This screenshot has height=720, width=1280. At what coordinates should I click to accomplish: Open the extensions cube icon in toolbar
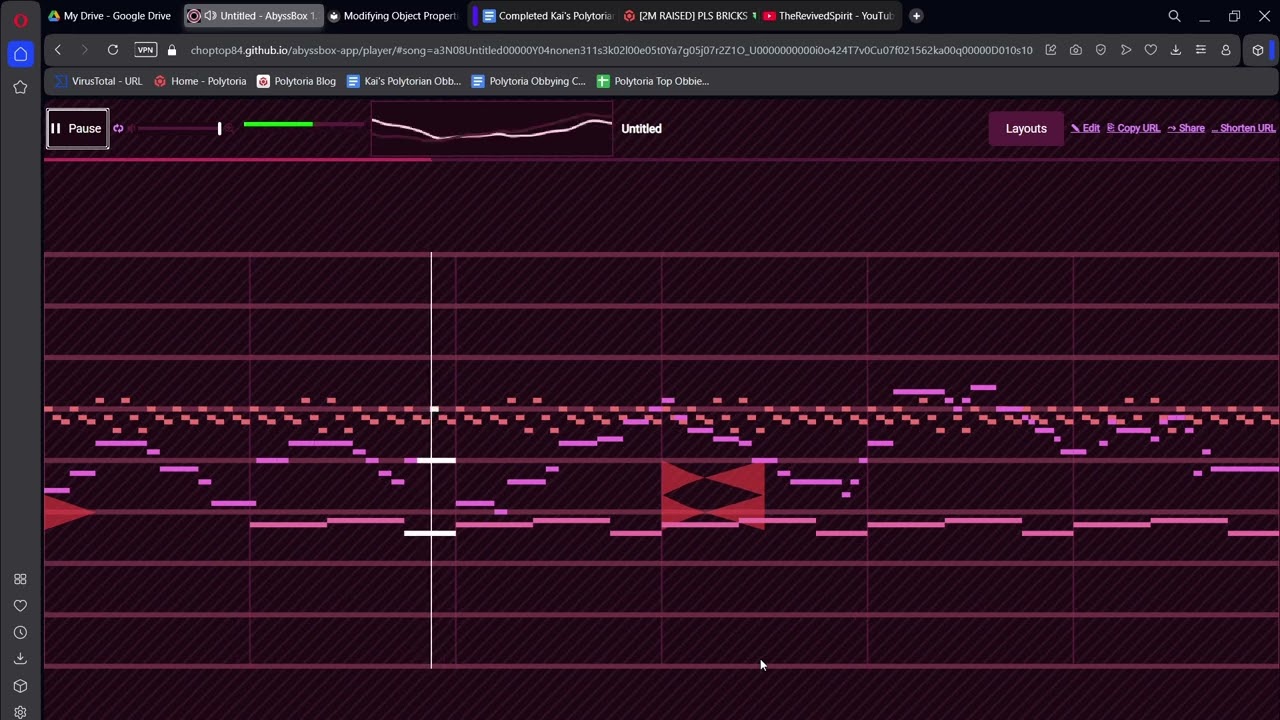(x=1258, y=50)
